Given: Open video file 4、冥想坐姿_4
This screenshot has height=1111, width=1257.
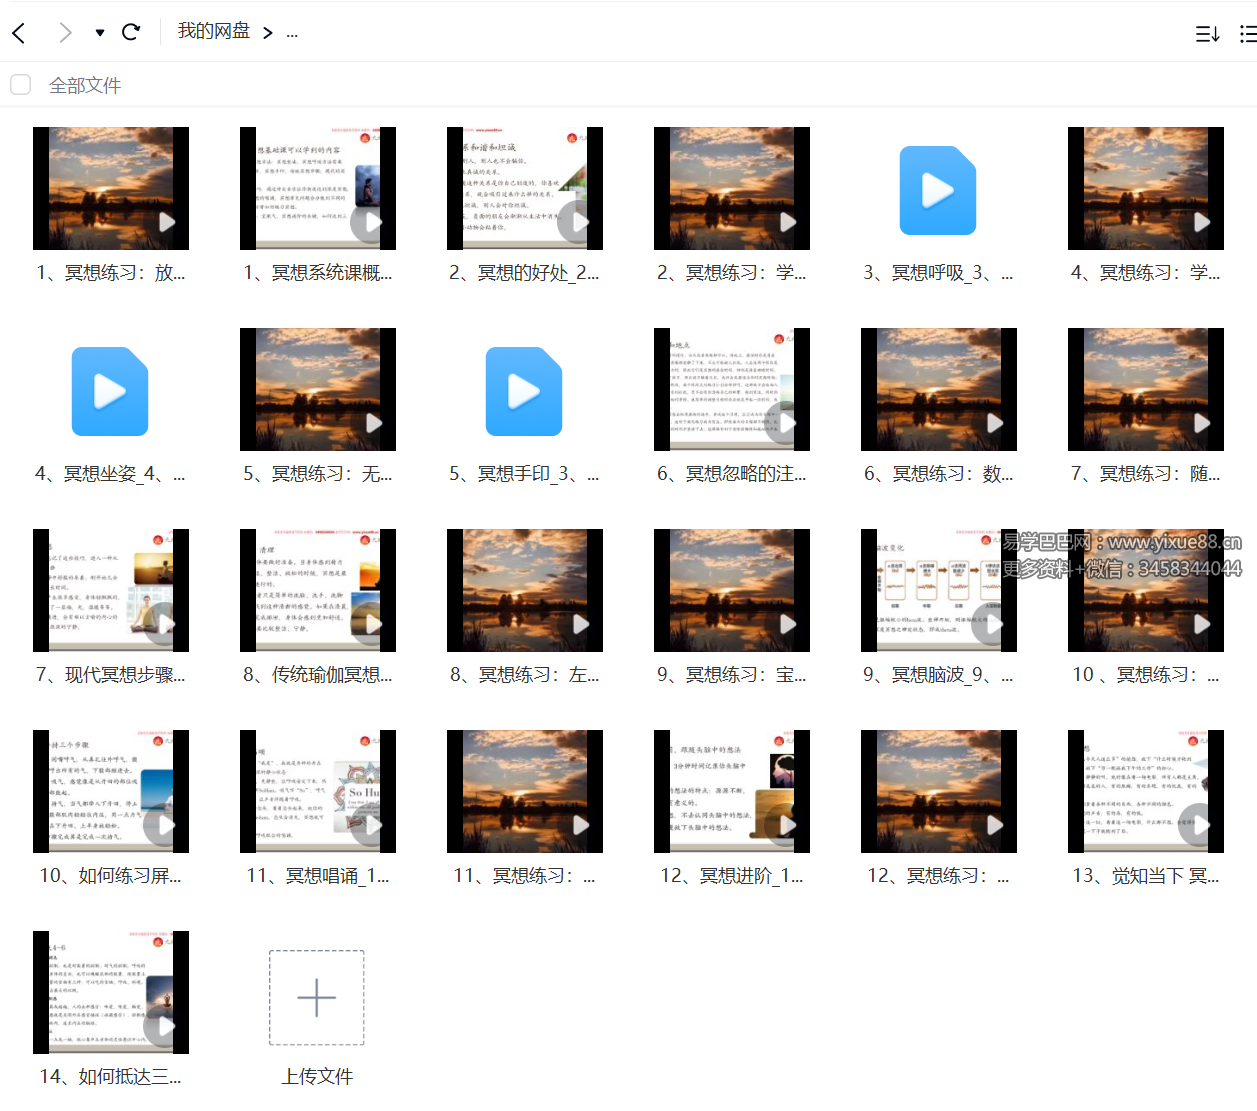Looking at the screenshot, I should (110, 391).
